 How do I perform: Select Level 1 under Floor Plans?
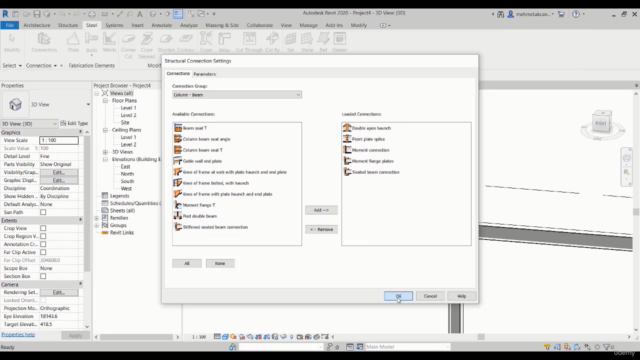coord(128,108)
